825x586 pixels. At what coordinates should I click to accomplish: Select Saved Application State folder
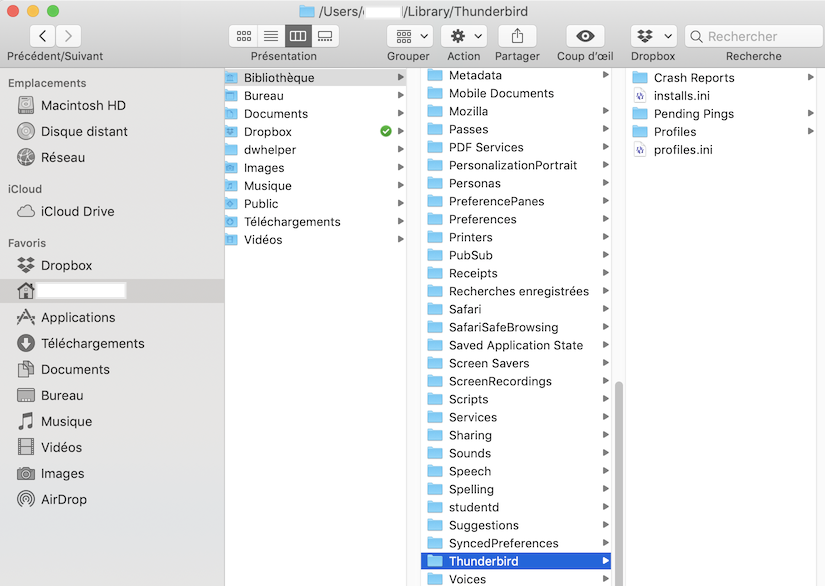tap(516, 345)
